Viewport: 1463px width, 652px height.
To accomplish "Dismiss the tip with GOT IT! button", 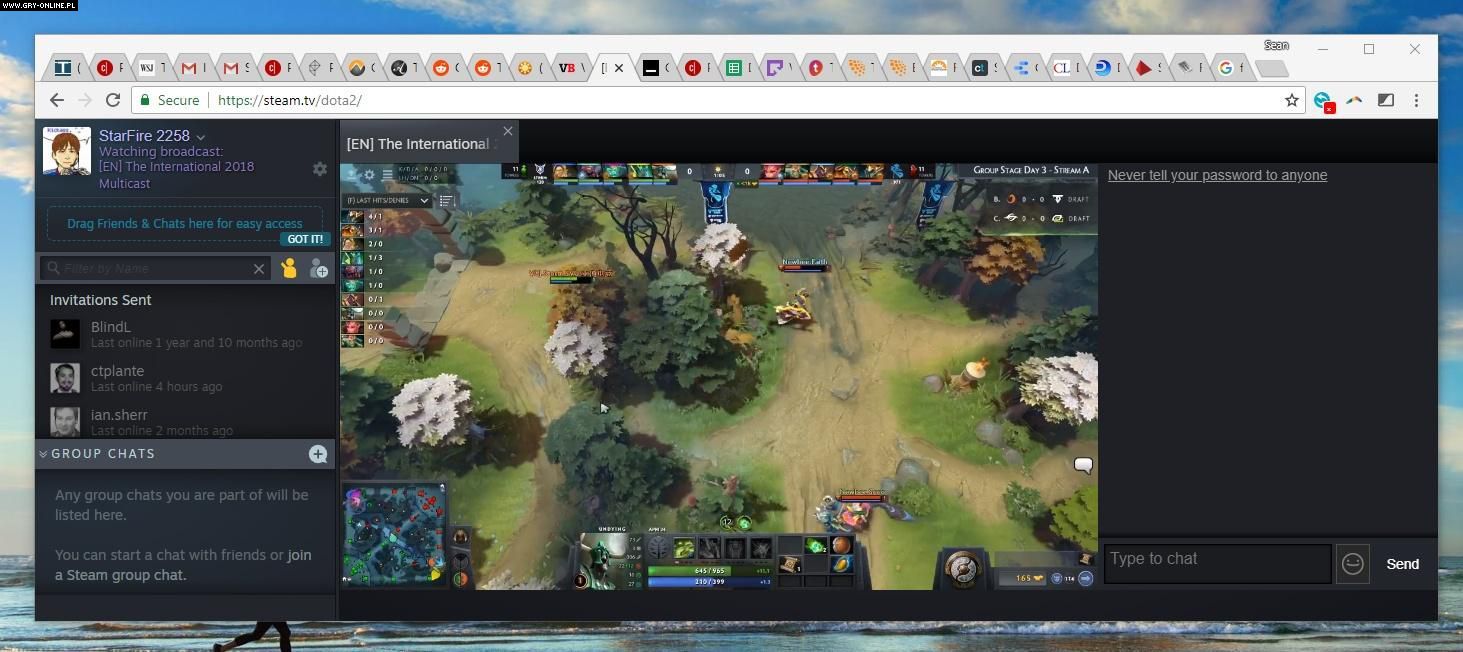I will click(304, 239).
